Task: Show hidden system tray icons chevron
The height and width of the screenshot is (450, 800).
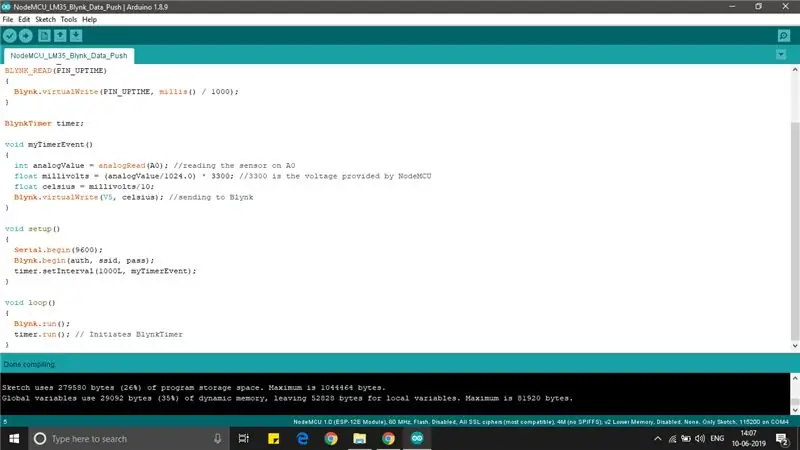Action: tap(658, 439)
